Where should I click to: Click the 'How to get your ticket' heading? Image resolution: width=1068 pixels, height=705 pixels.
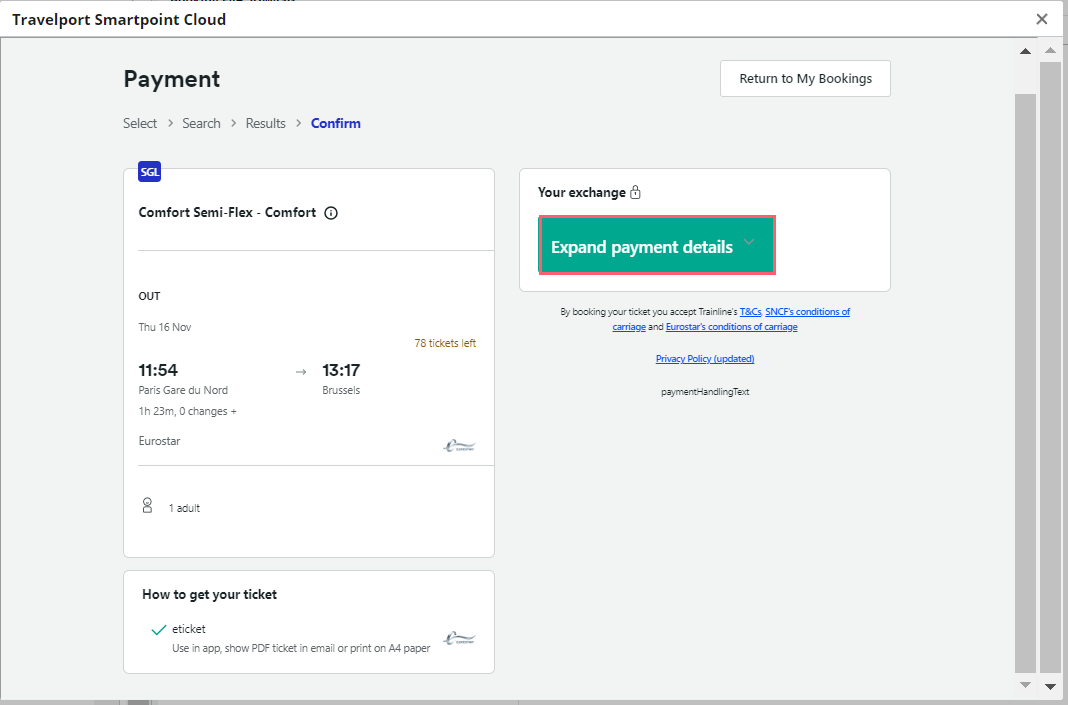(x=210, y=594)
